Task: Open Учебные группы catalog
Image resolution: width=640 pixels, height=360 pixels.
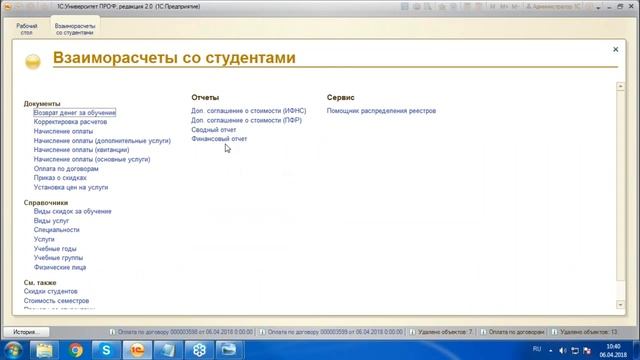Action: pos(58,258)
